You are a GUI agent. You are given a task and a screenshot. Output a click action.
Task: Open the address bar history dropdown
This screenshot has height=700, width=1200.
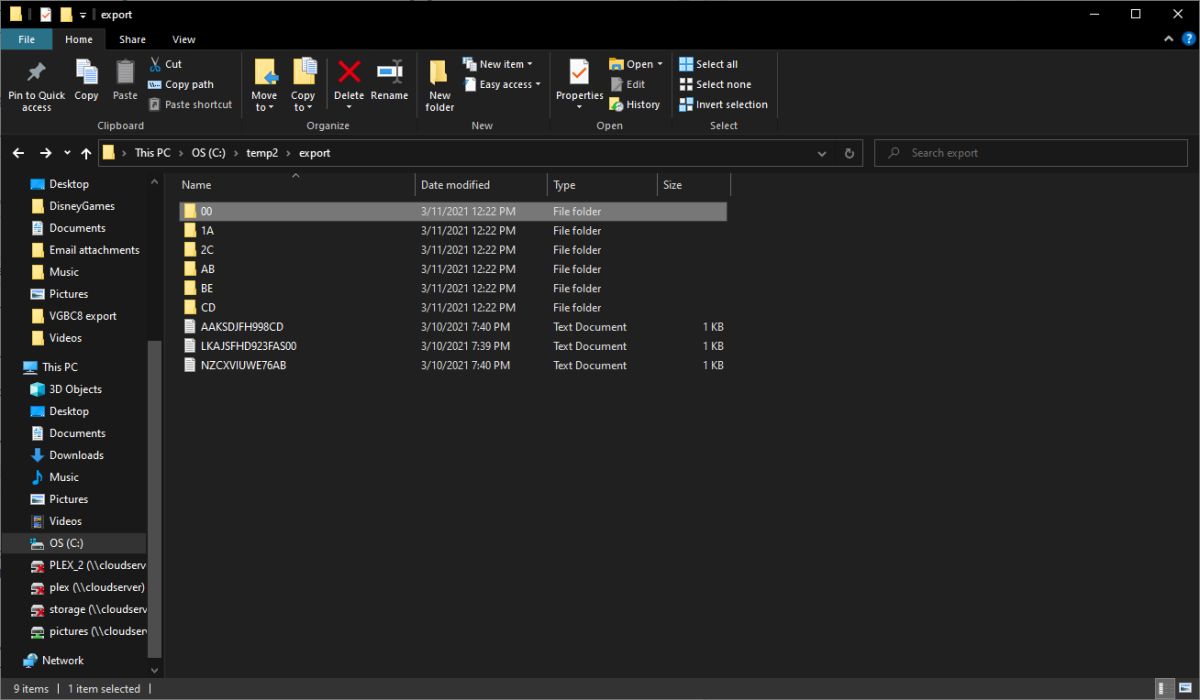pyautogui.click(x=822, y=153)
